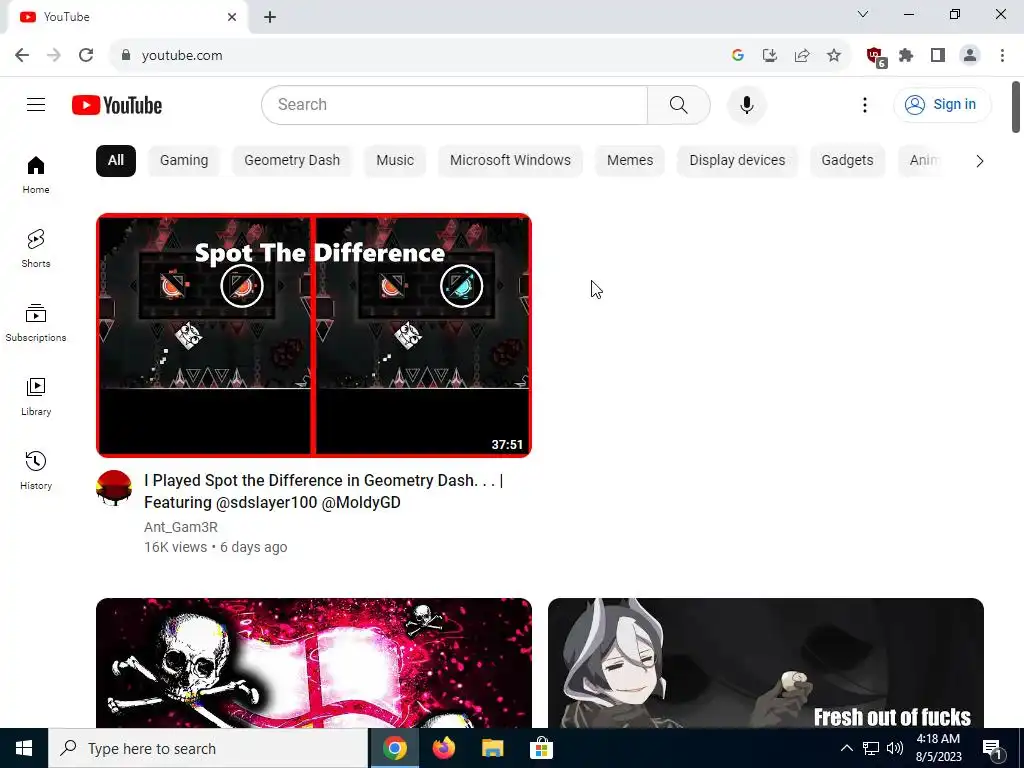Click the taskbar search box
The height and width of the screenshot is (768, 1024).
[208, 748]
